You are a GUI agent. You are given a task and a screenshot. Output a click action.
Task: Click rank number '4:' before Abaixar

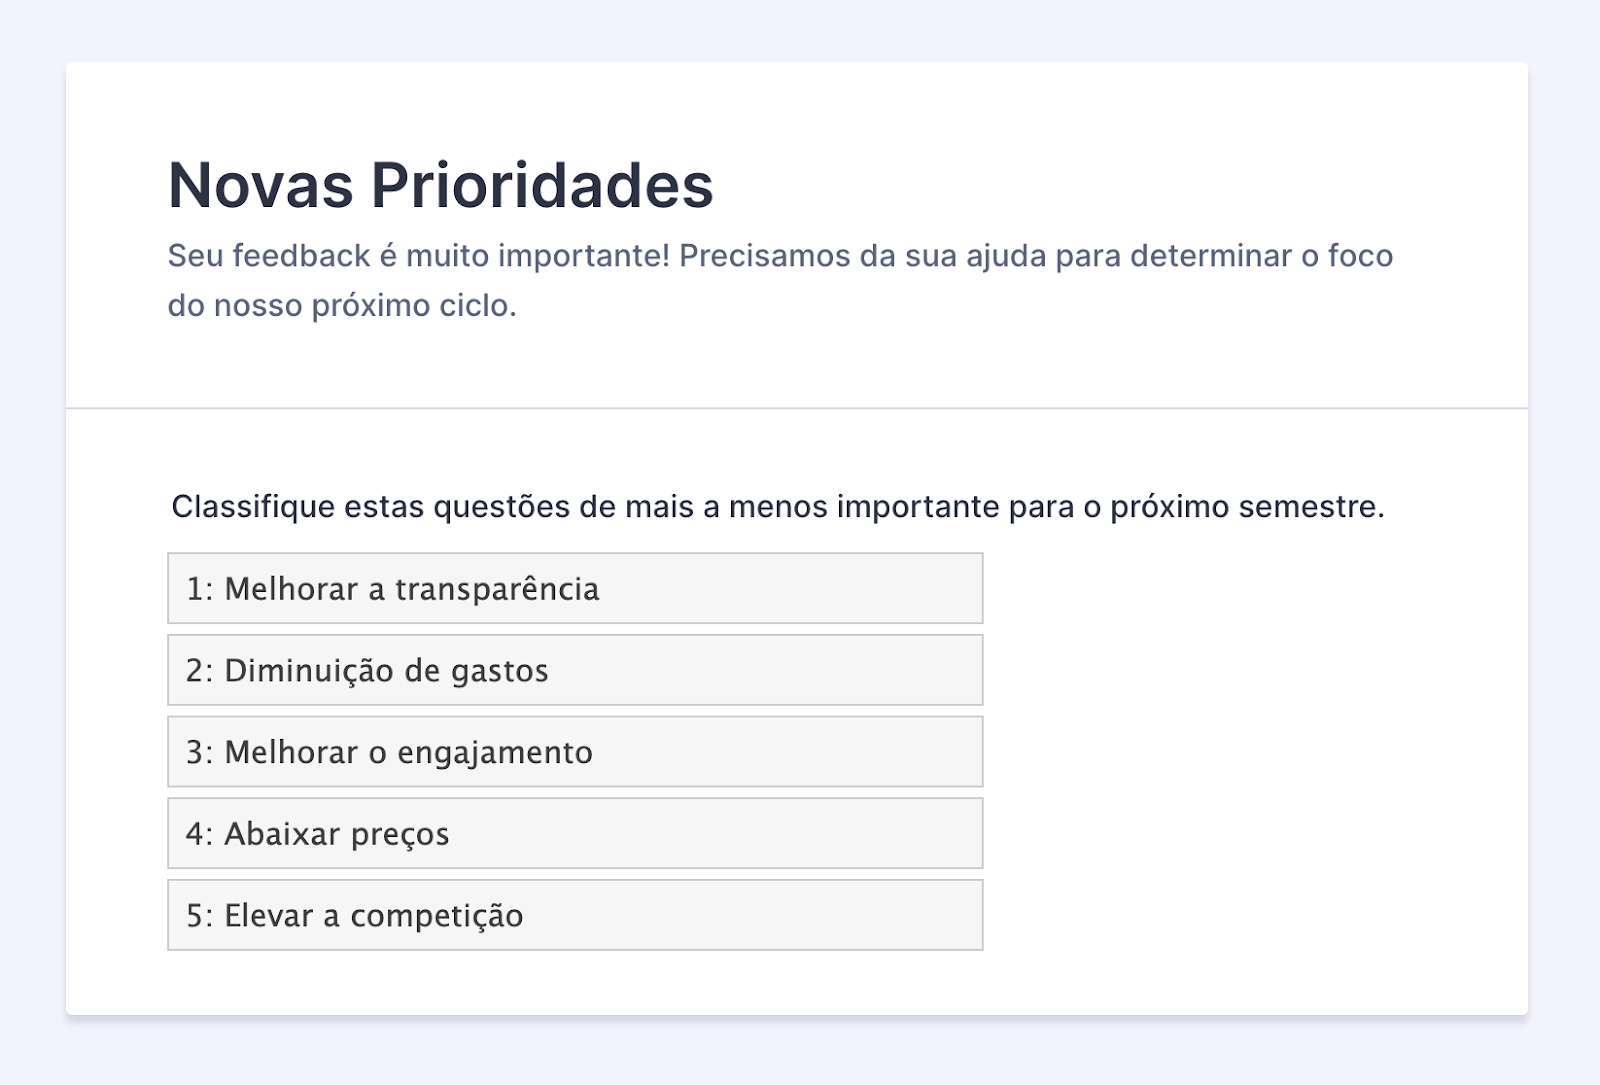[199, 834]
